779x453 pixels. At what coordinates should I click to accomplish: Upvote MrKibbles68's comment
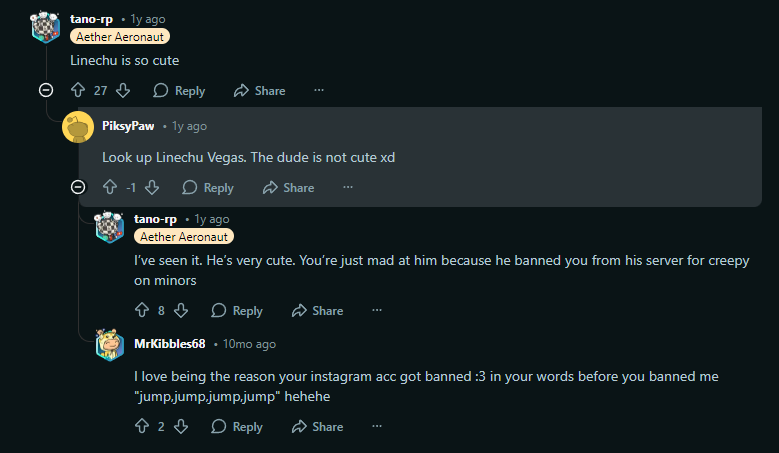tap(141, 427)
